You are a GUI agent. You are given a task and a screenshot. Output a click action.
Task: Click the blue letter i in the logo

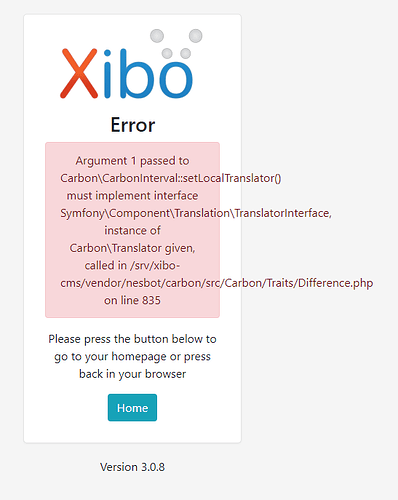tap(107, 74)
